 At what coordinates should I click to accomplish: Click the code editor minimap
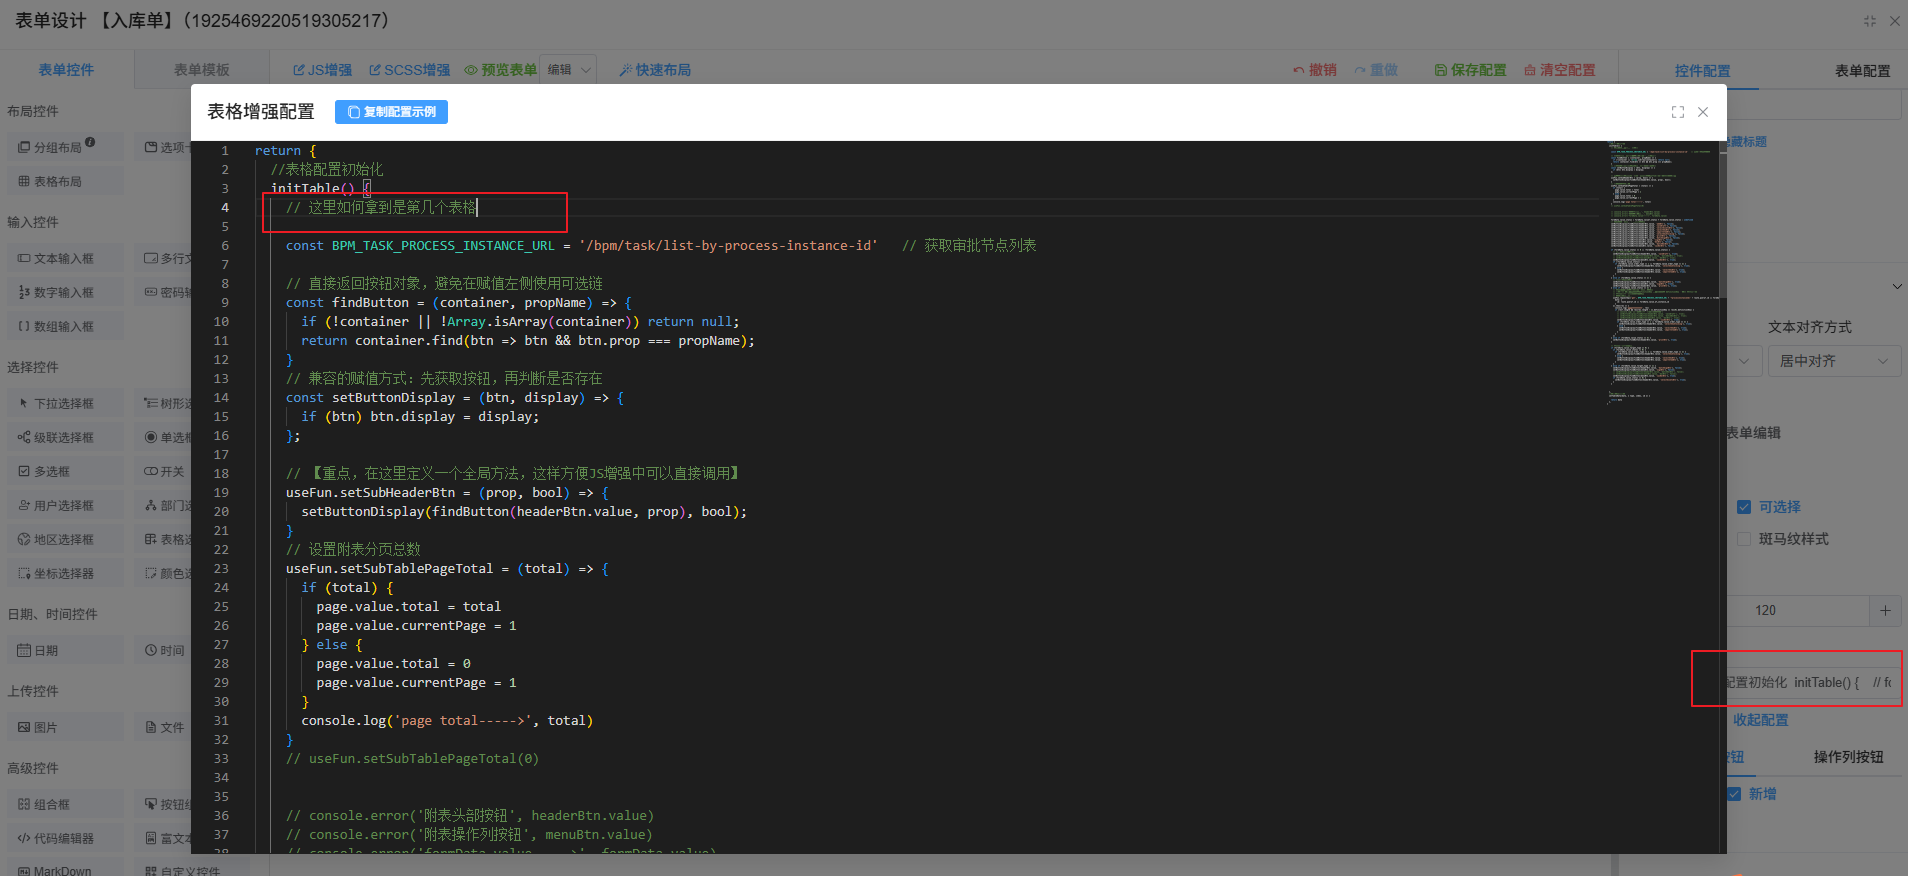click(1662, 270)
